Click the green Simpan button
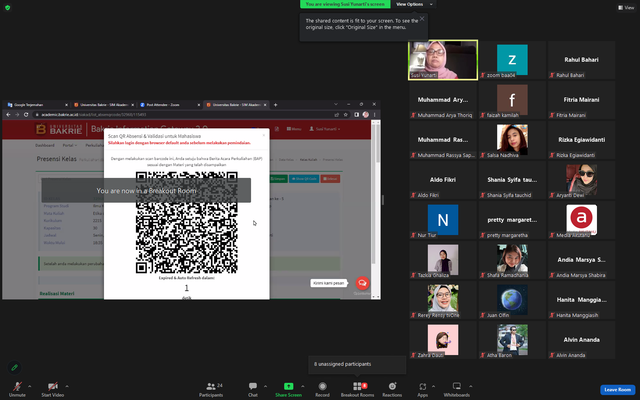This screenshot has height=400, width=640. 278,179
